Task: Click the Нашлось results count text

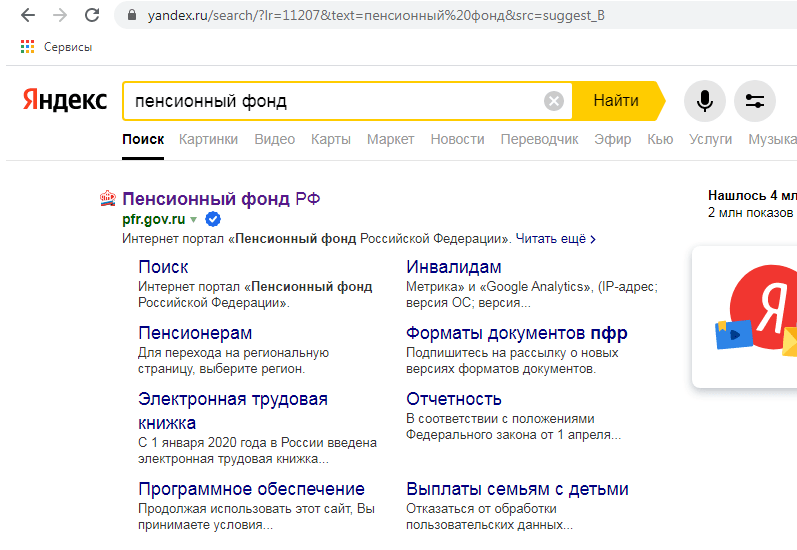Action: pos(752,195)
